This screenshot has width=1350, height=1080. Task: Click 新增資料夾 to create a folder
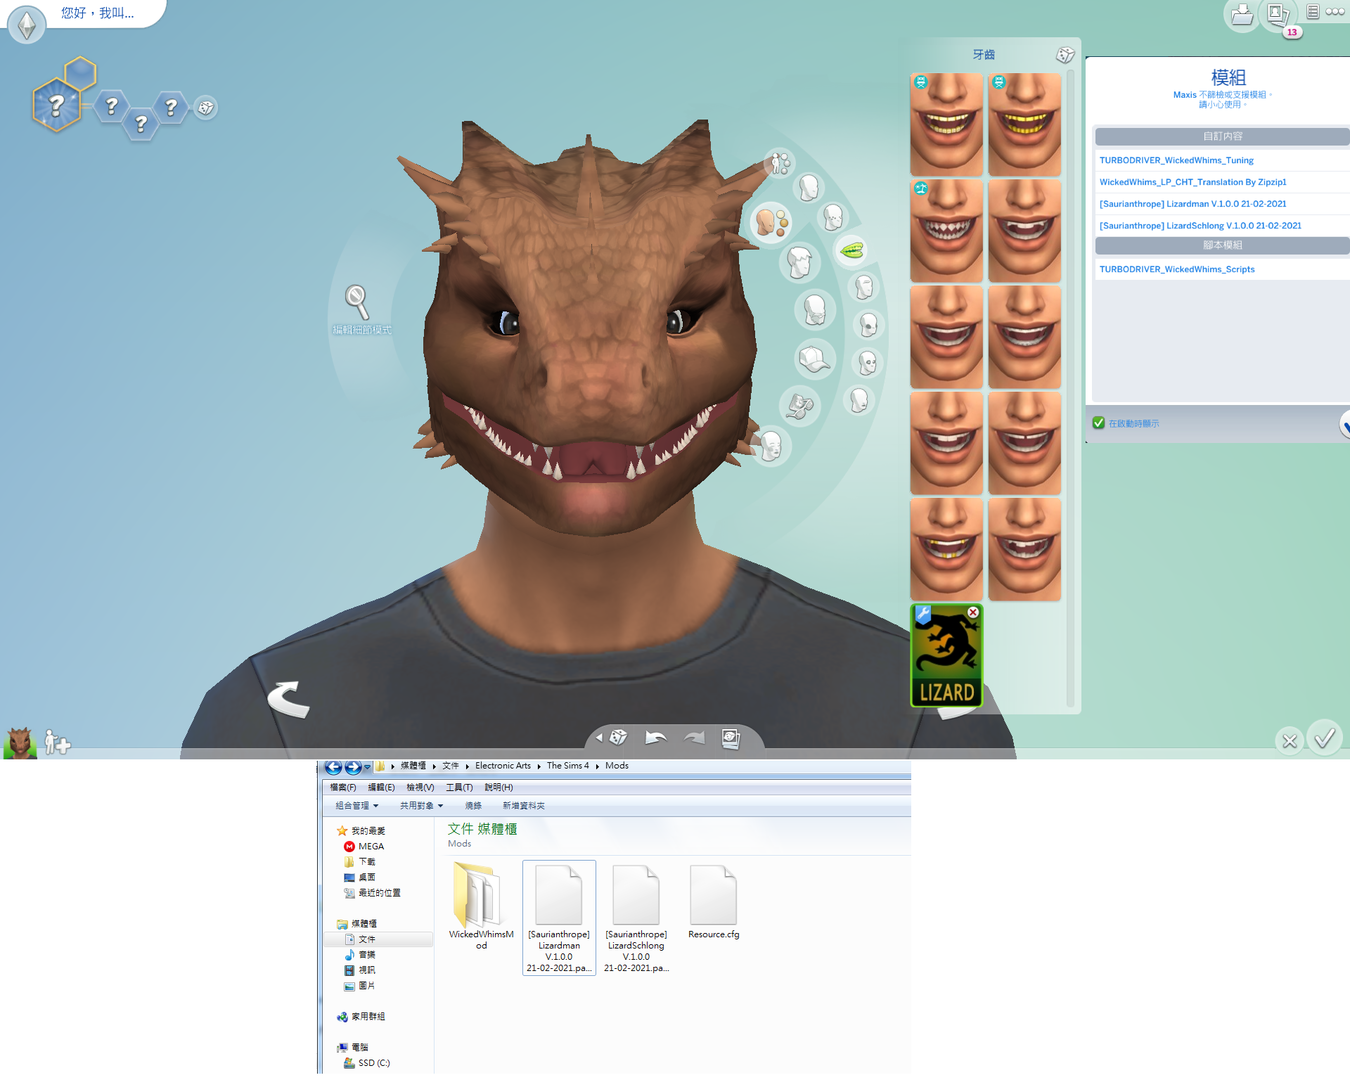[523, 806]
